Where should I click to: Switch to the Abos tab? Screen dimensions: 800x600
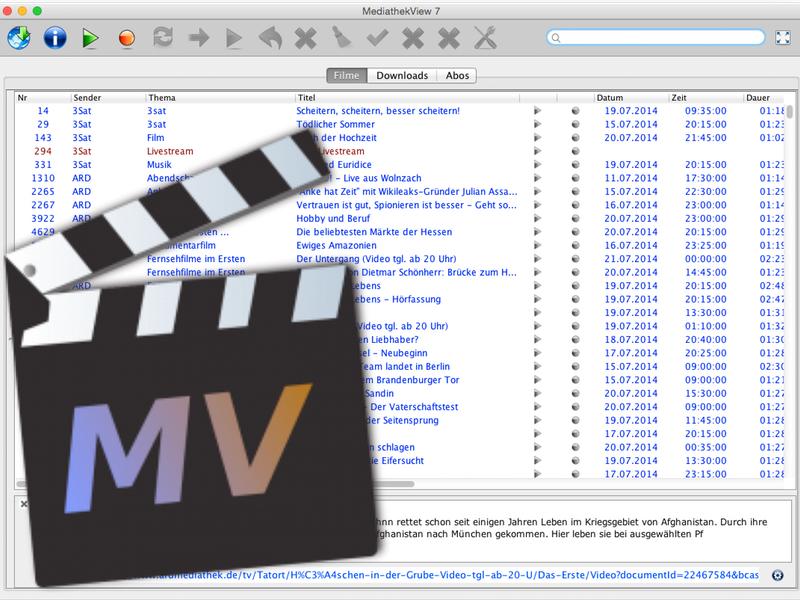[x=457, y=76]
